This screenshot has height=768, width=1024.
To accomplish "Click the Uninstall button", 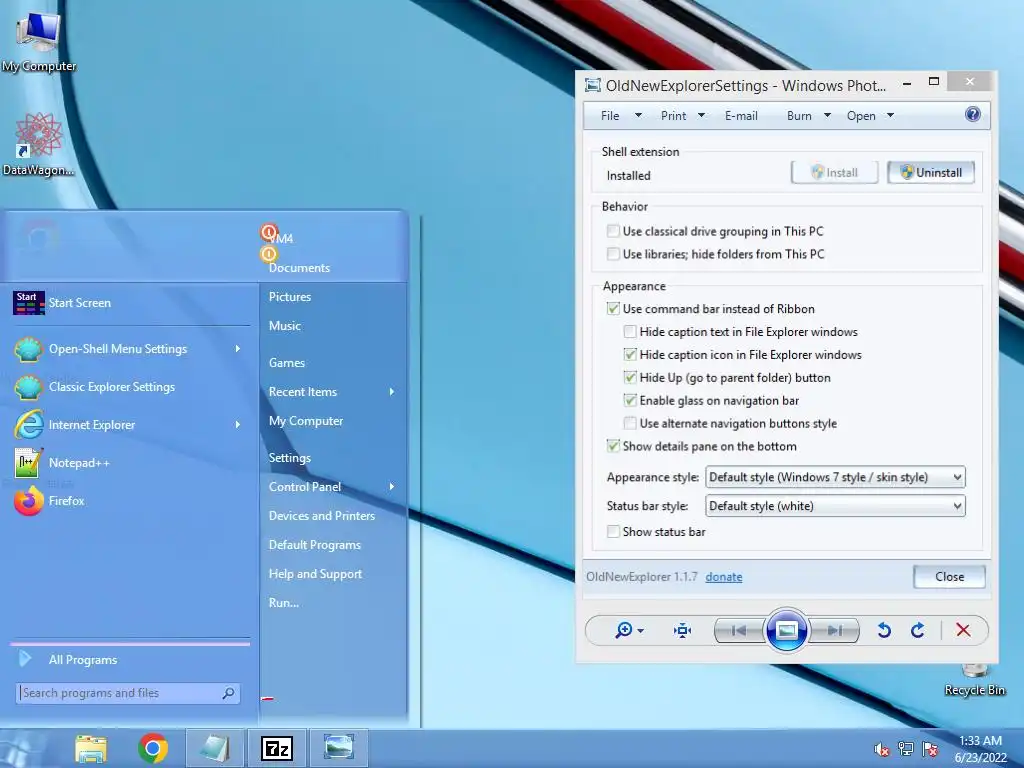I will tap(931, 172).
